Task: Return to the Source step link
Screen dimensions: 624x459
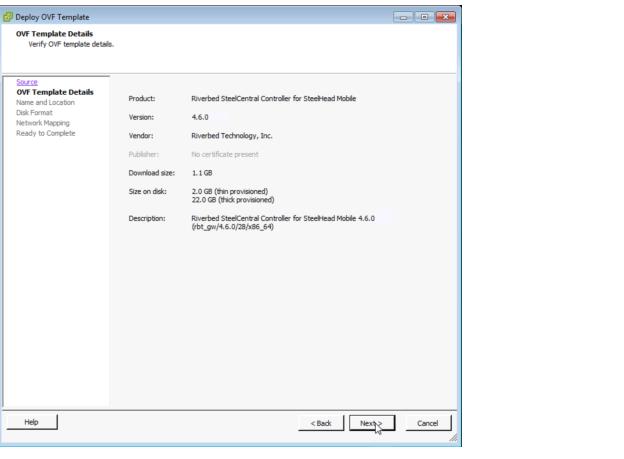Action: [x=27, y=82]
